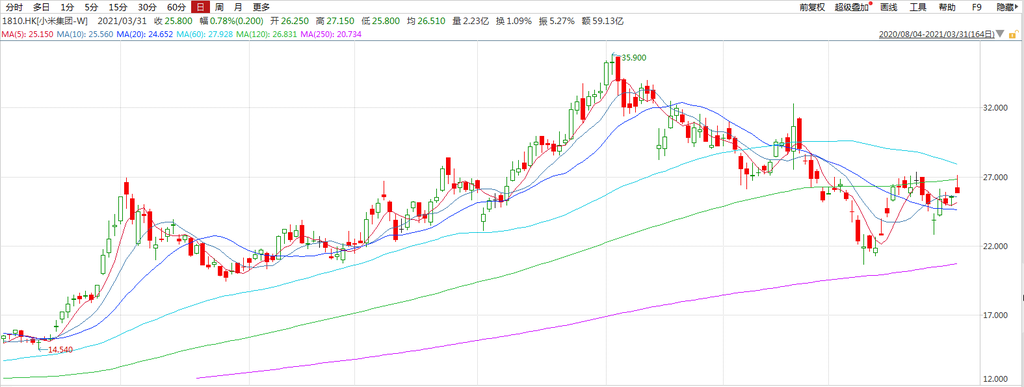1024x387 pixels.
Task: Open the 60分 hourly chart
Action: click(x=176, y=8)
